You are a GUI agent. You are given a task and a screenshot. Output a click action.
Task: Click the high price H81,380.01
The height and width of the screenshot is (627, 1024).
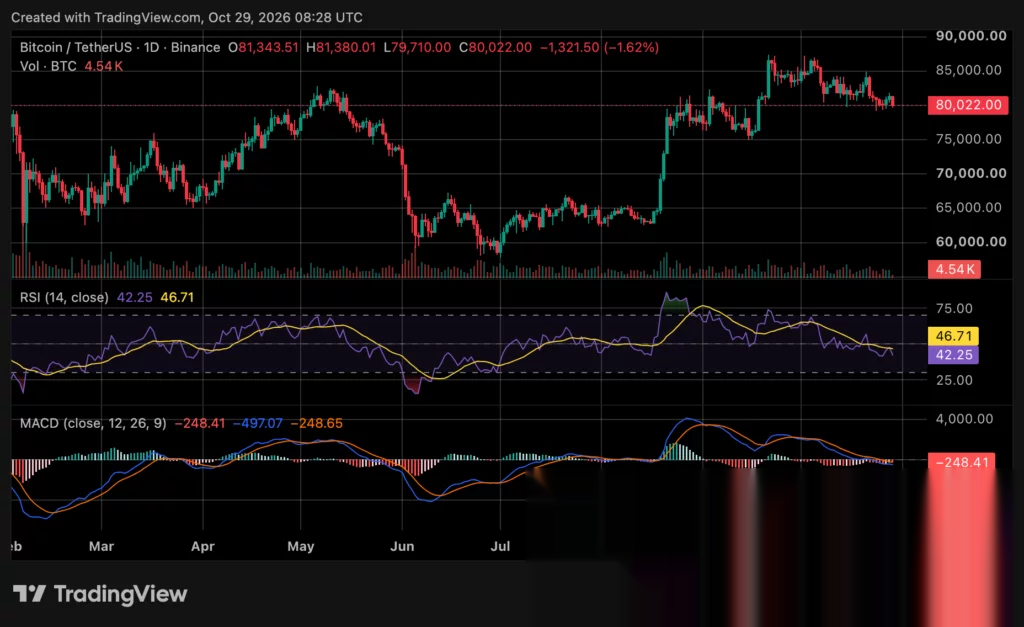341,47
